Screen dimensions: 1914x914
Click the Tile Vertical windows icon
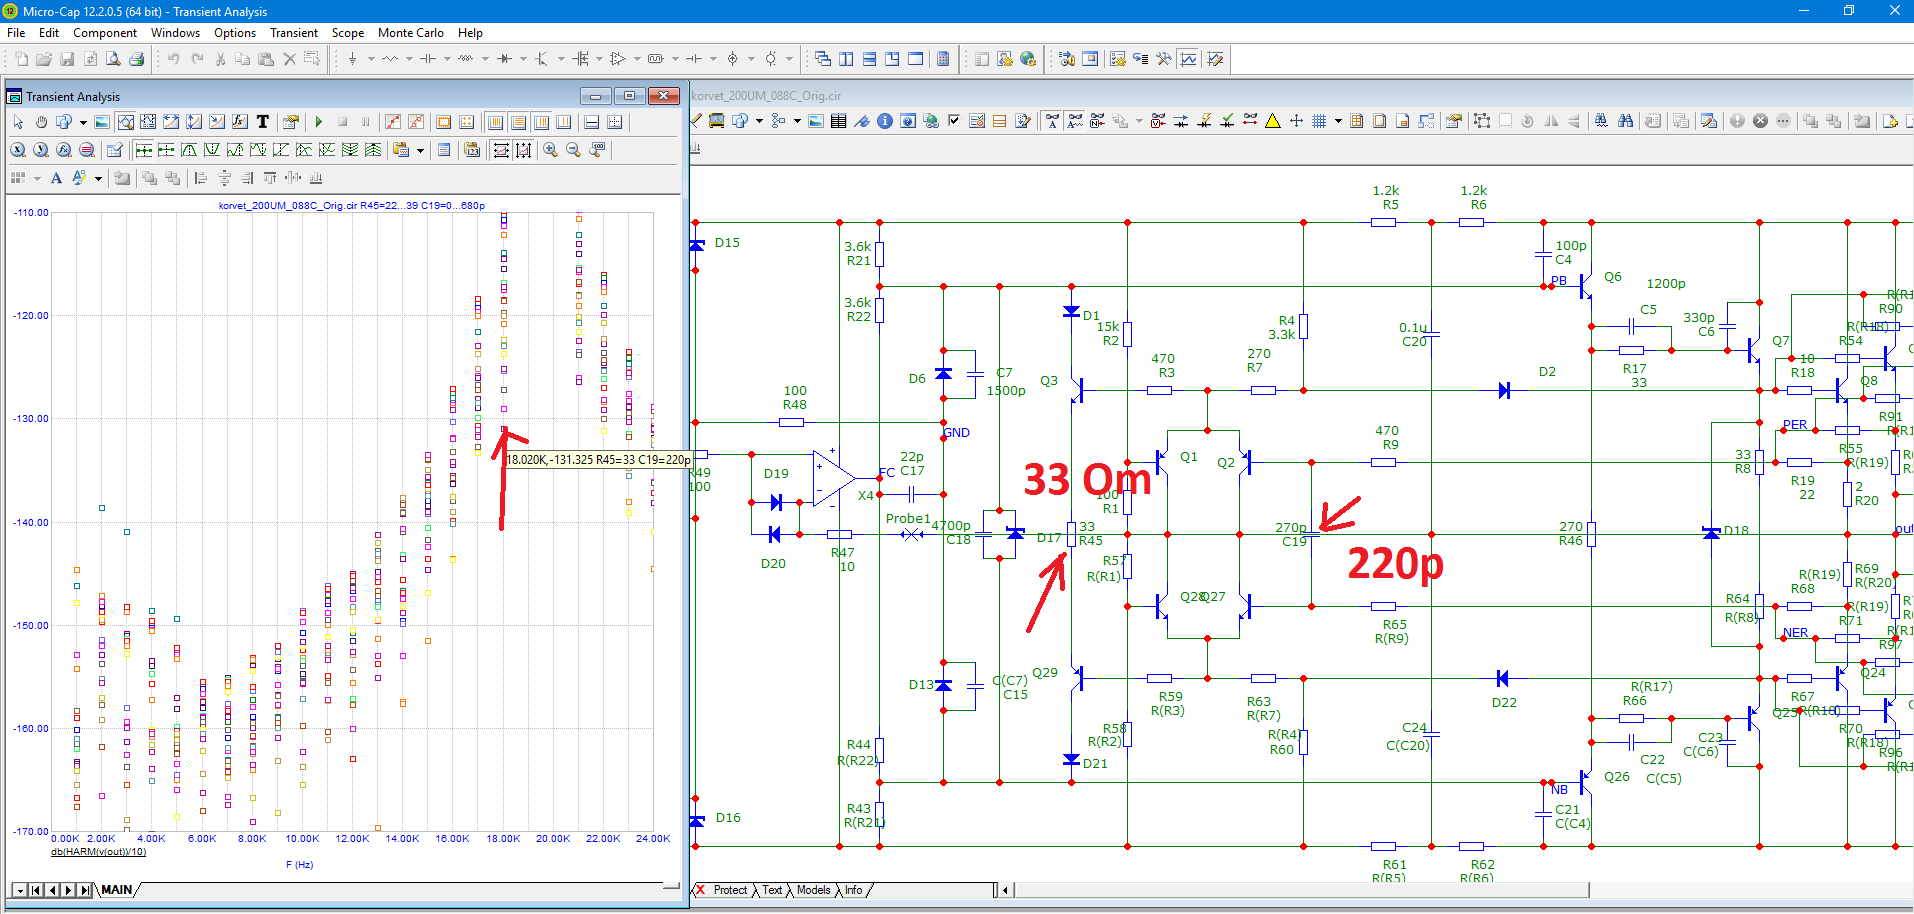pyautogui.click(x=846, y=59)
